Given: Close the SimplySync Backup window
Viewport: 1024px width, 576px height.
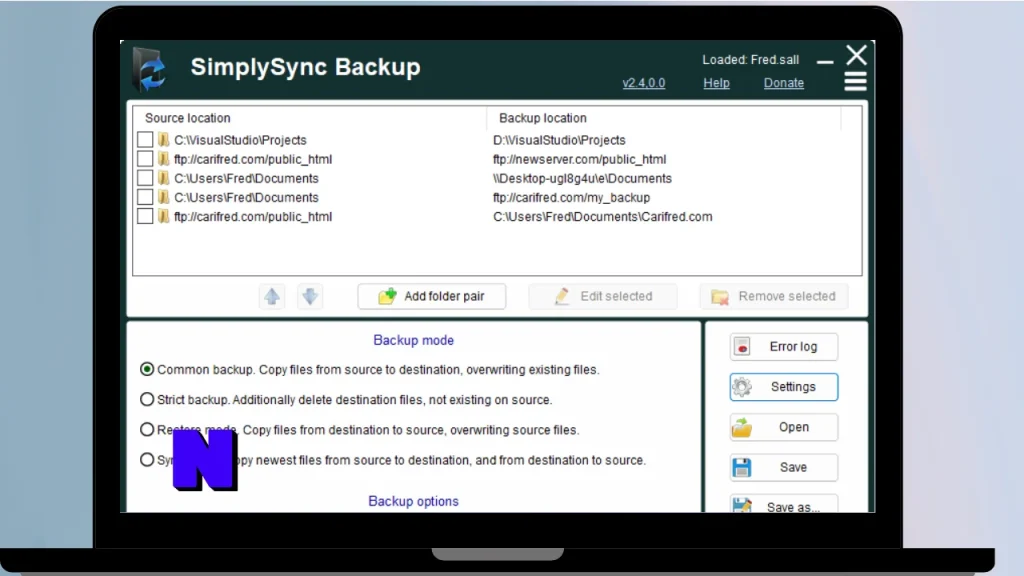Looking at the screenshot, I should tap(856, 56).
